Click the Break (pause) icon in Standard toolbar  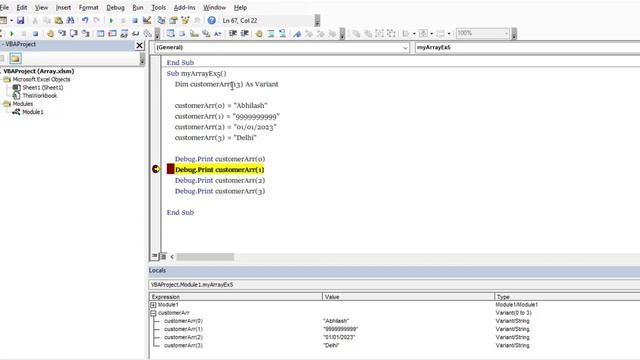(123, 20)
